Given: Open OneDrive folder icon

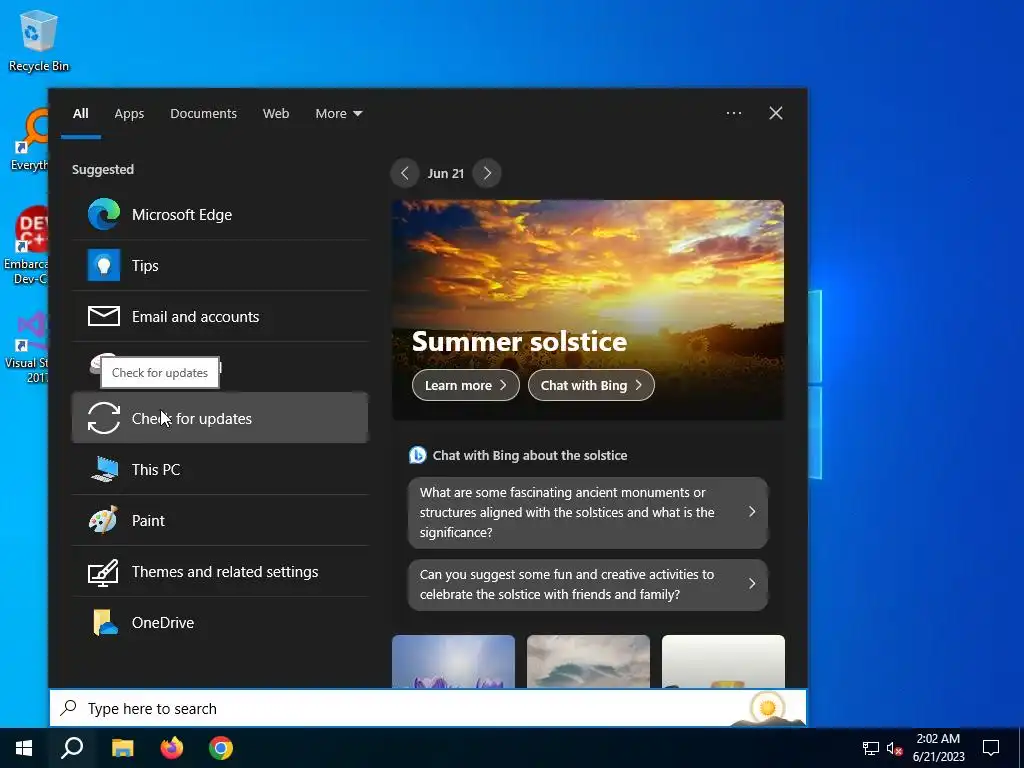Looking at the screenshot, I should (104, 622).
